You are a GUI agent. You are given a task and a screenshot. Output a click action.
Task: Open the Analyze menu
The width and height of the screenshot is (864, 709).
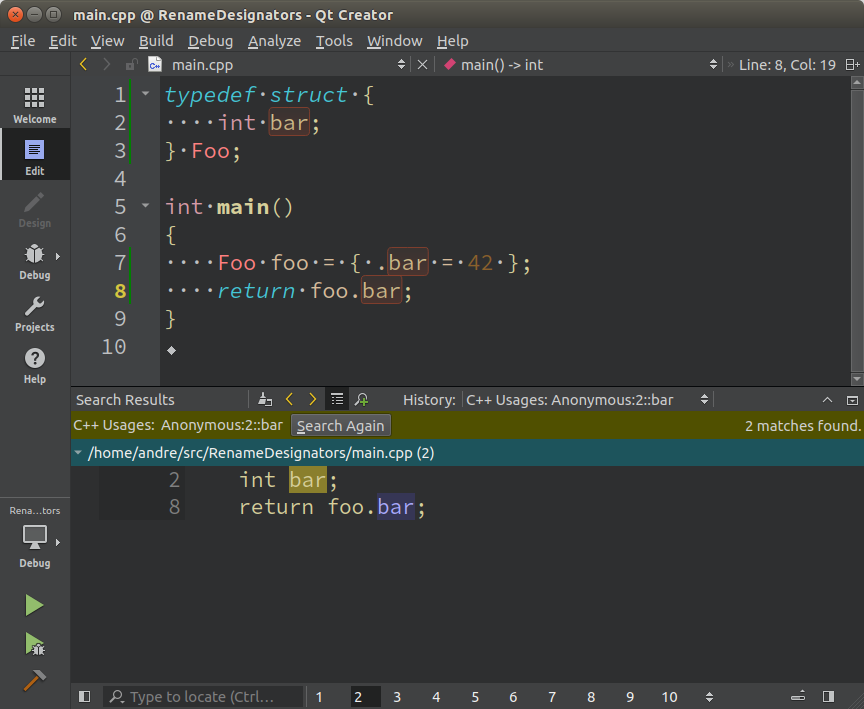click(x=274, y=41)
